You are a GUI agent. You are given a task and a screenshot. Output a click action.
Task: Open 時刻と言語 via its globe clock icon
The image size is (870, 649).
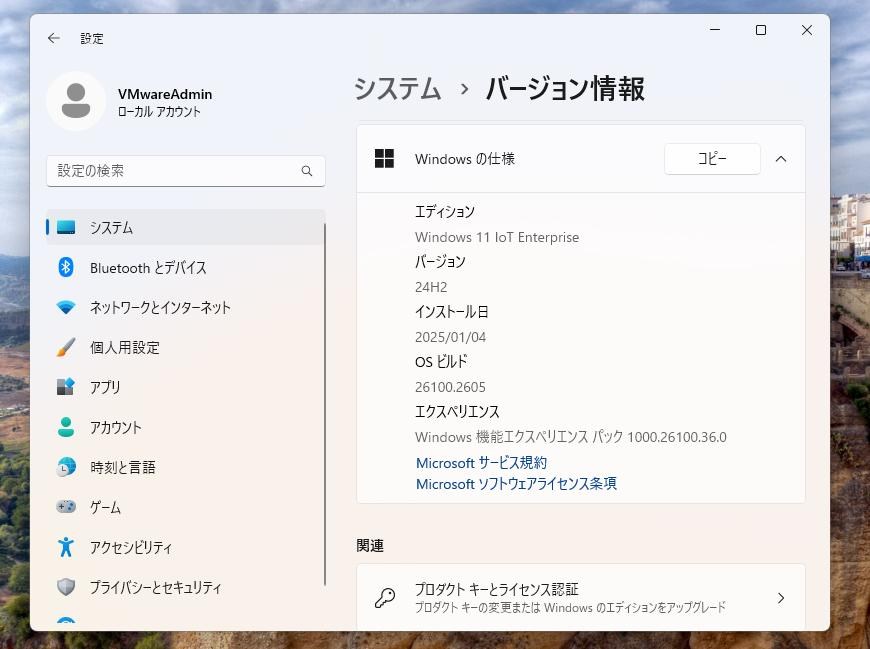66,467
